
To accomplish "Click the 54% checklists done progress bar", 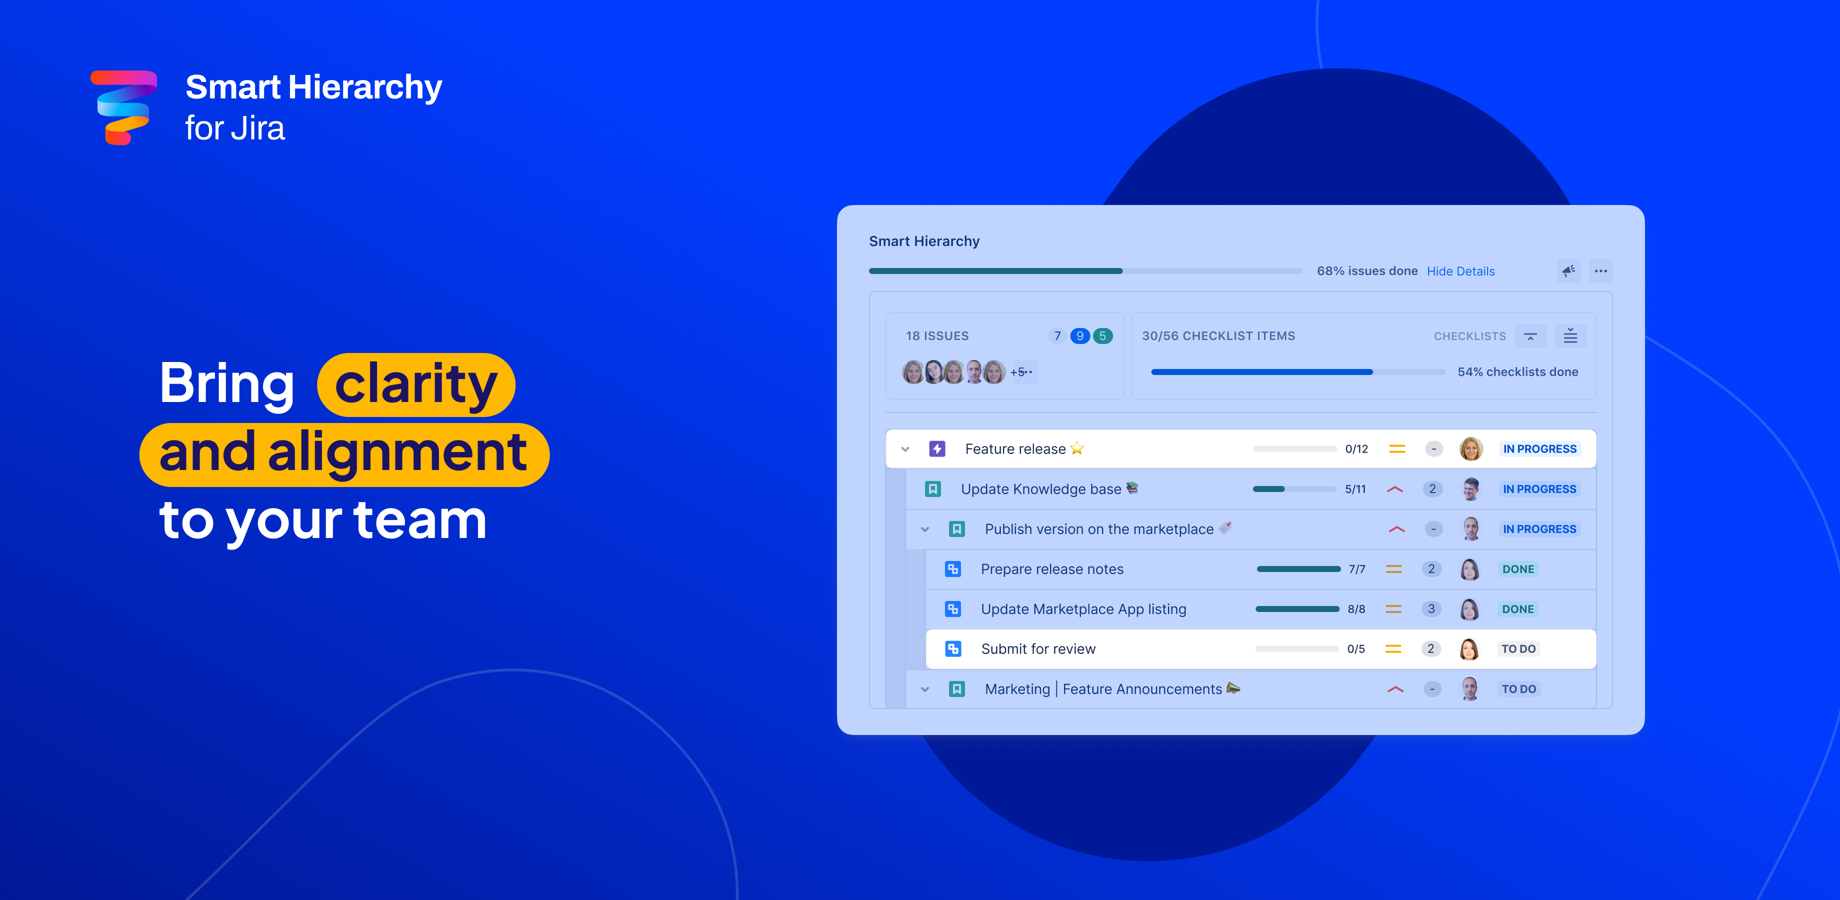I will [1297, 372].
